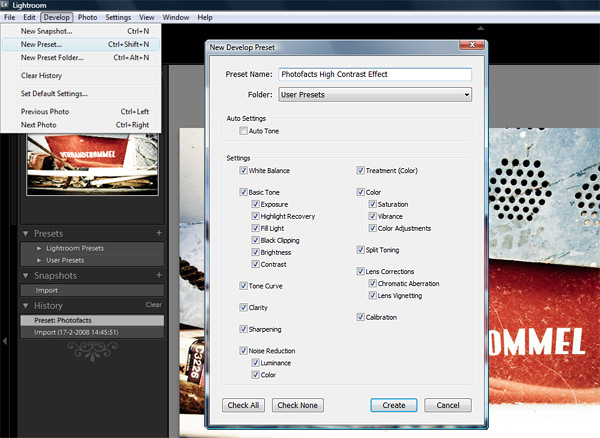This screenshot has height=438, width=600.
Task: Uncheck the White Balance setting
Action: [x=243, y=170]
